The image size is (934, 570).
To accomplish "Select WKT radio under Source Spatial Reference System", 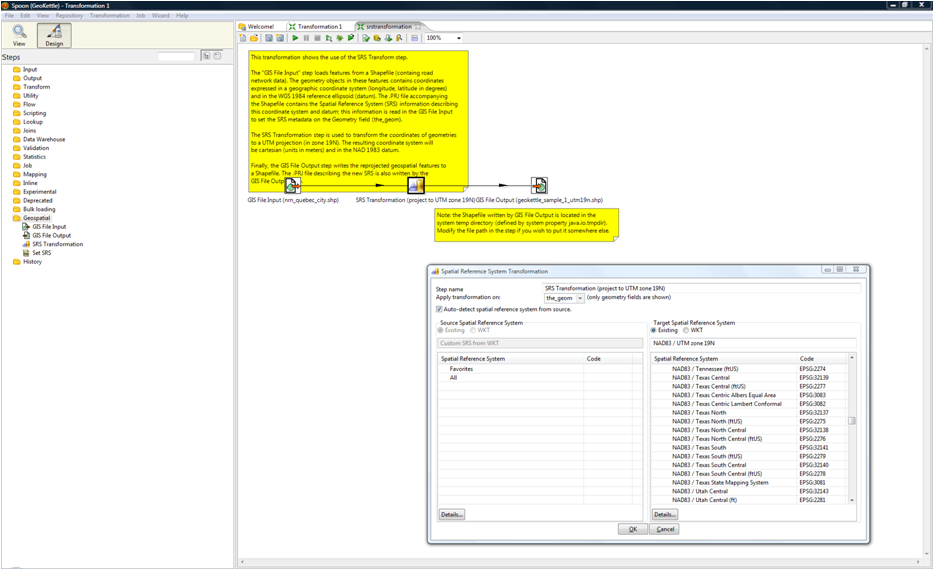I will point(473,330).
